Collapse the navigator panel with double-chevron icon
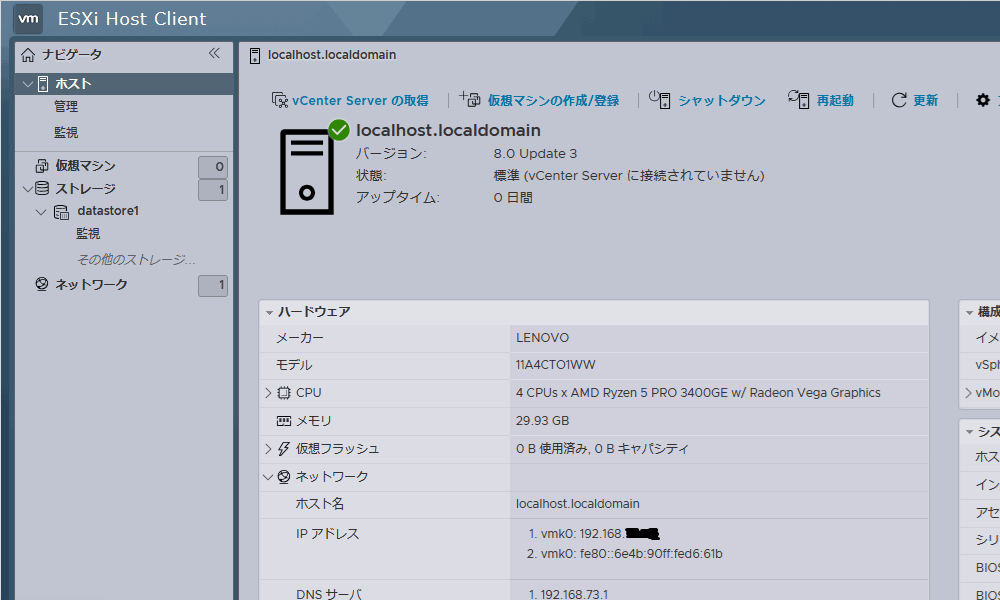Viewport: 1000px width, 600px height. click(x=214, y=54)
